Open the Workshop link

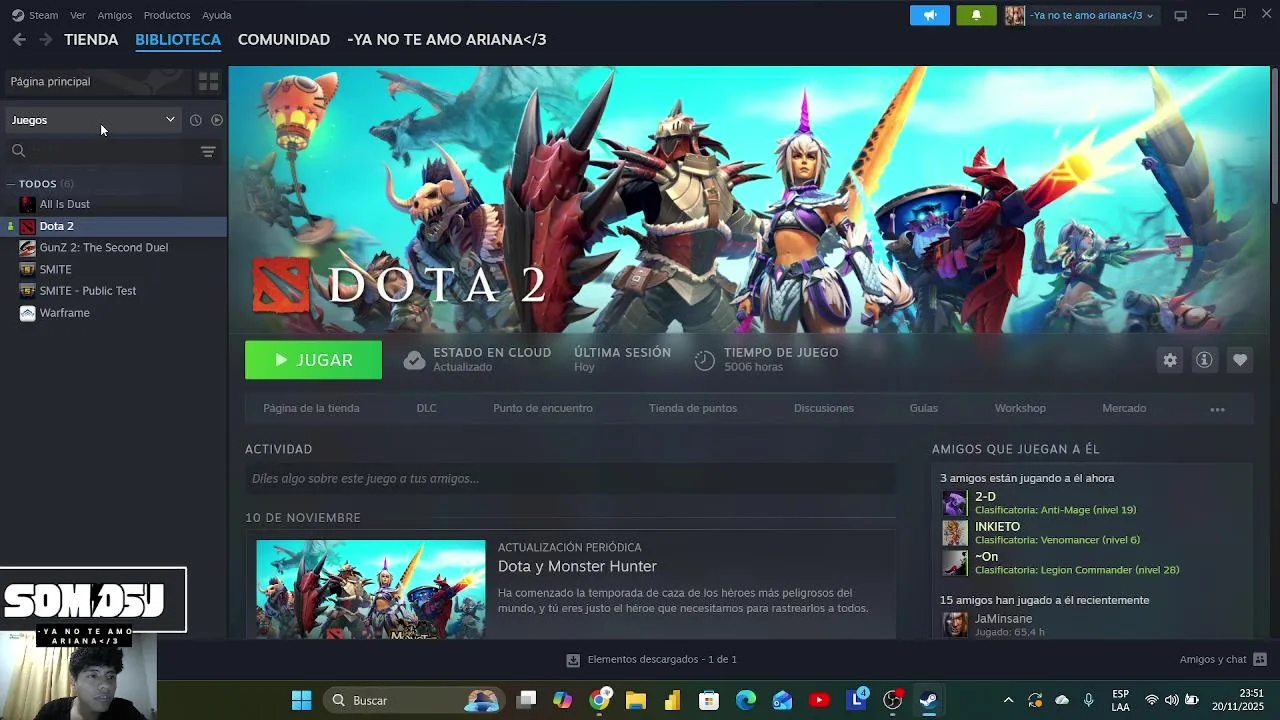pos(1020,408)
